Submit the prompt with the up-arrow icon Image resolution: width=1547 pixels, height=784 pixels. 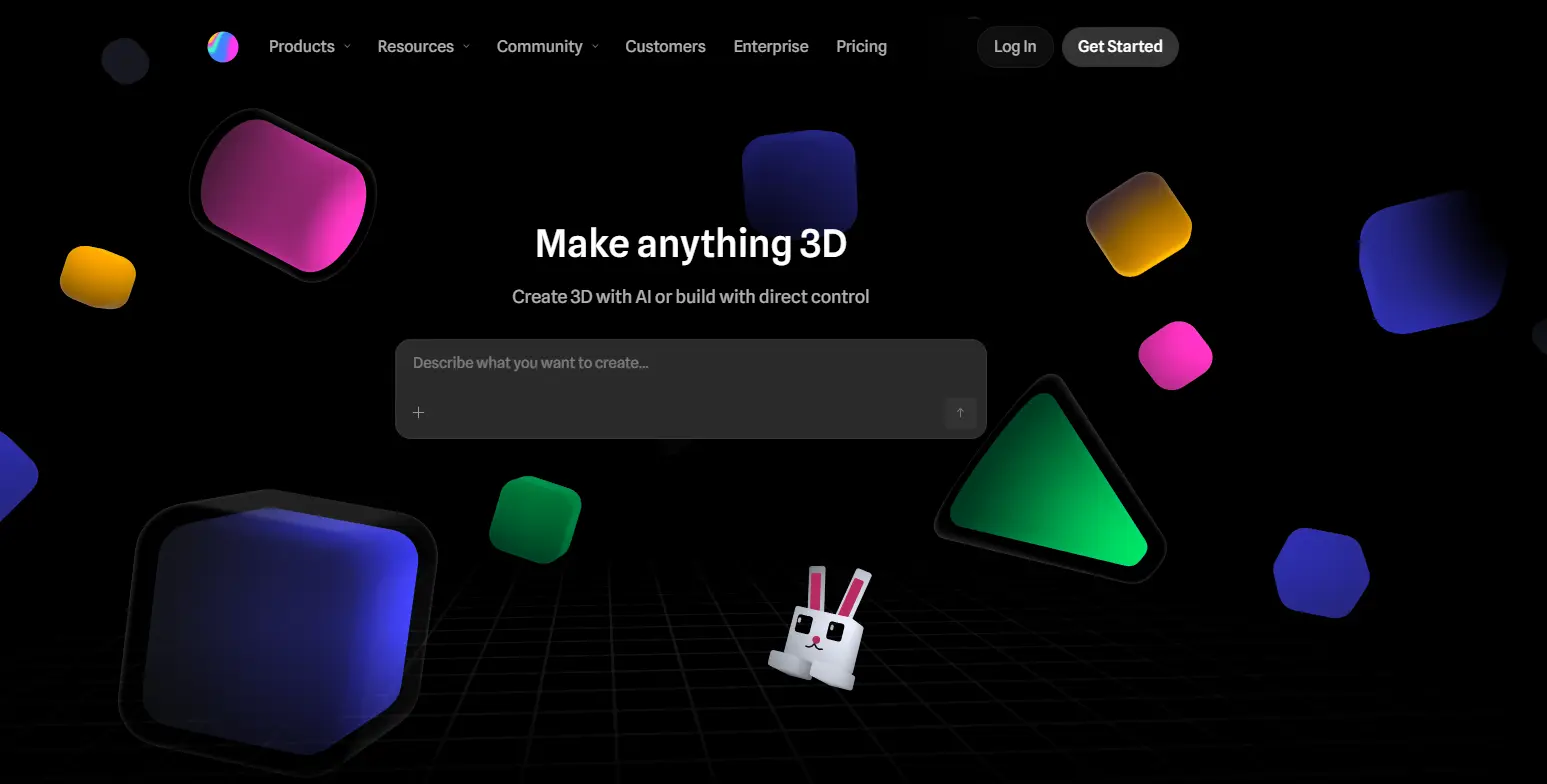960,413
